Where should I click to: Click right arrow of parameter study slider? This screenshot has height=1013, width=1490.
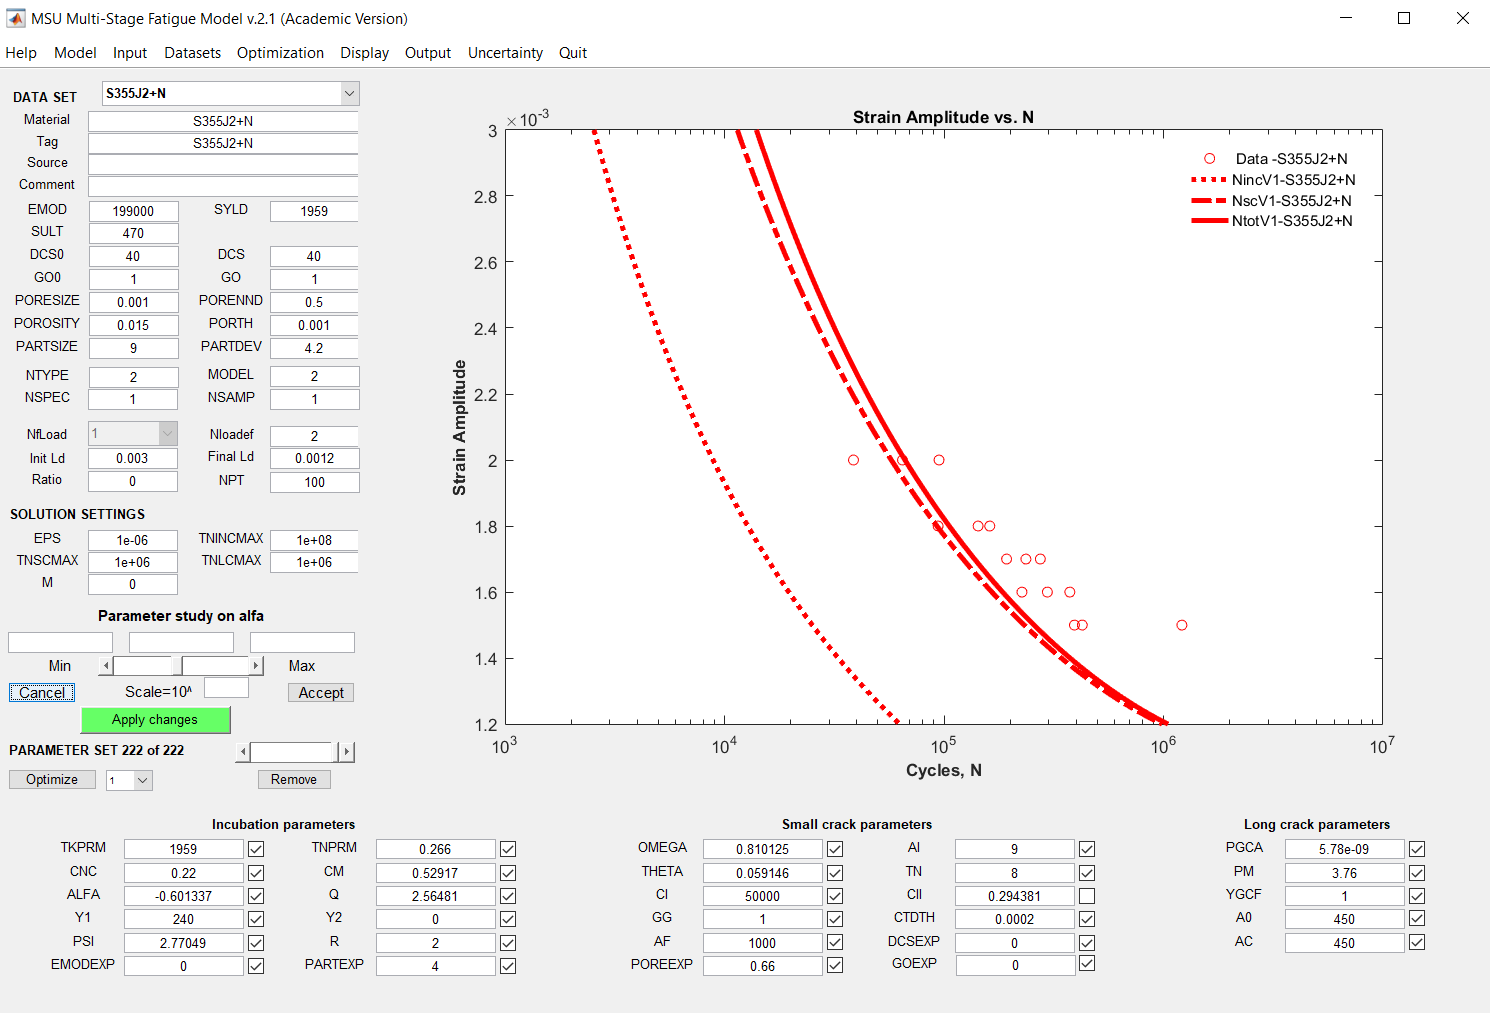(256, 666)
